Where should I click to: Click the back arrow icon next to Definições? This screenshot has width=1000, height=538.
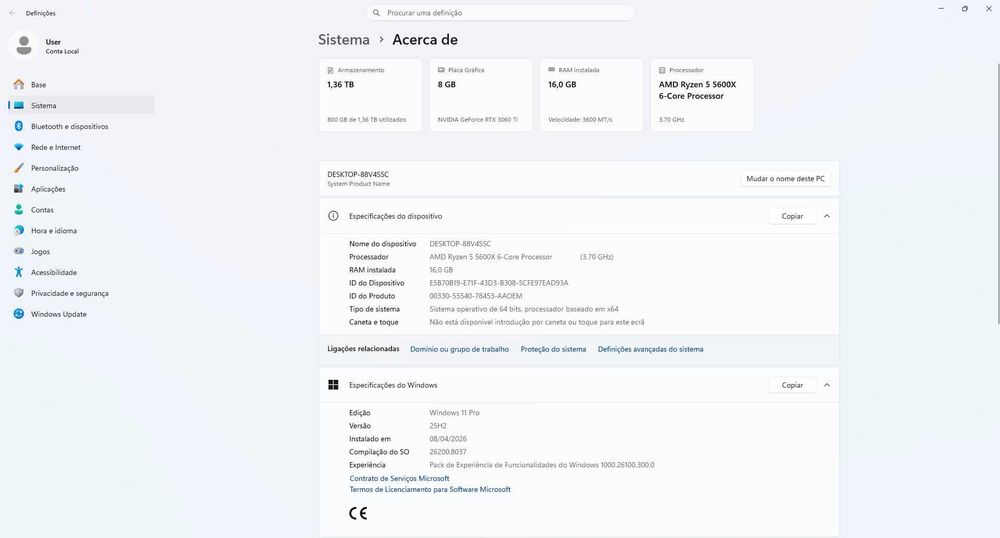pyautogui.click(x=12, y=13)
